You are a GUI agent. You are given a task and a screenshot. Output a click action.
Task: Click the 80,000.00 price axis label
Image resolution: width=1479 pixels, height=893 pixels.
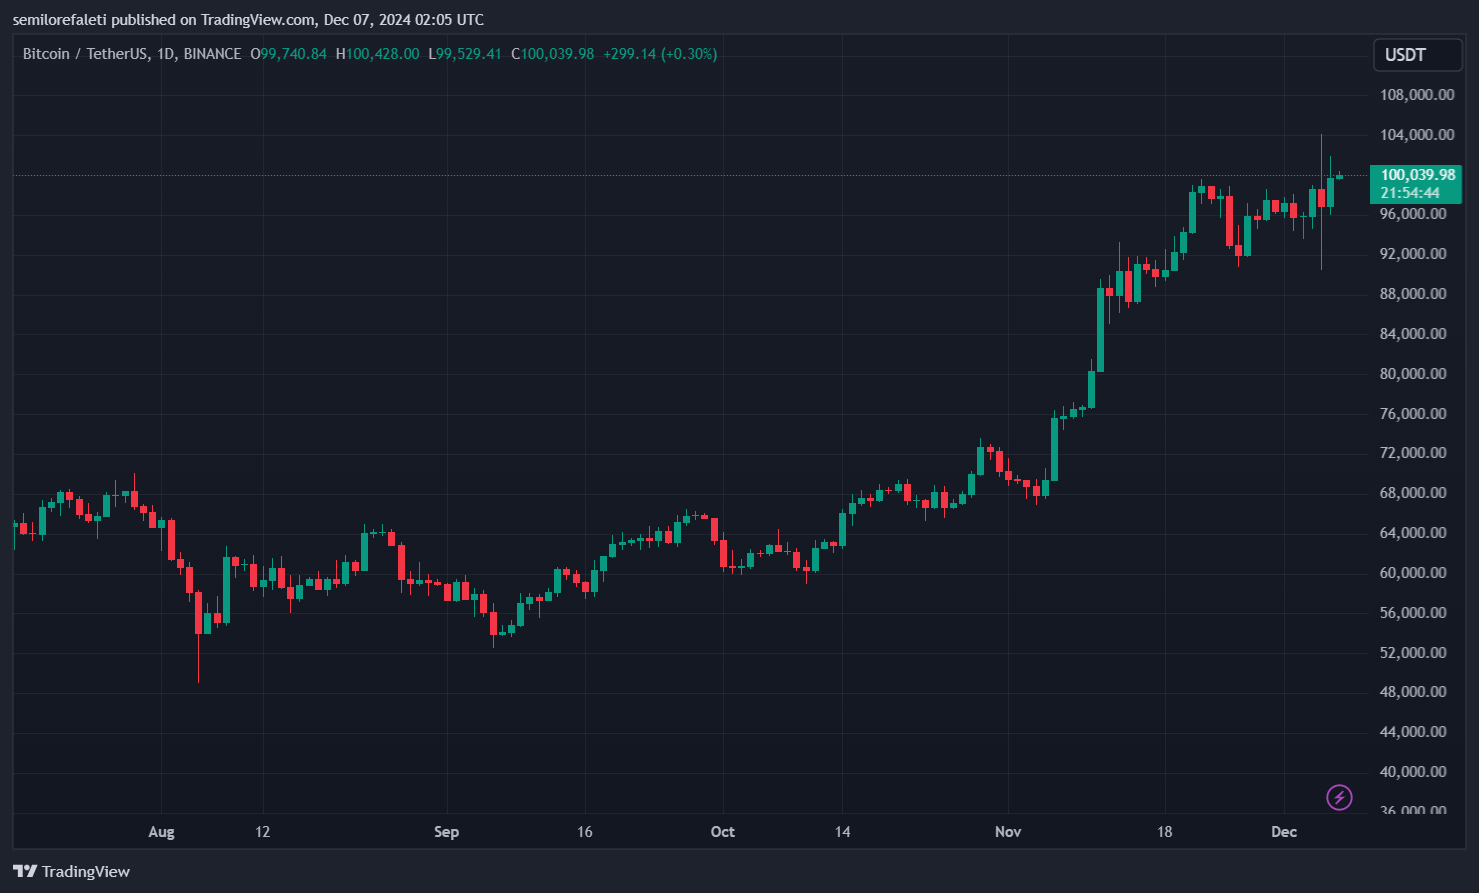[1413, 374]
